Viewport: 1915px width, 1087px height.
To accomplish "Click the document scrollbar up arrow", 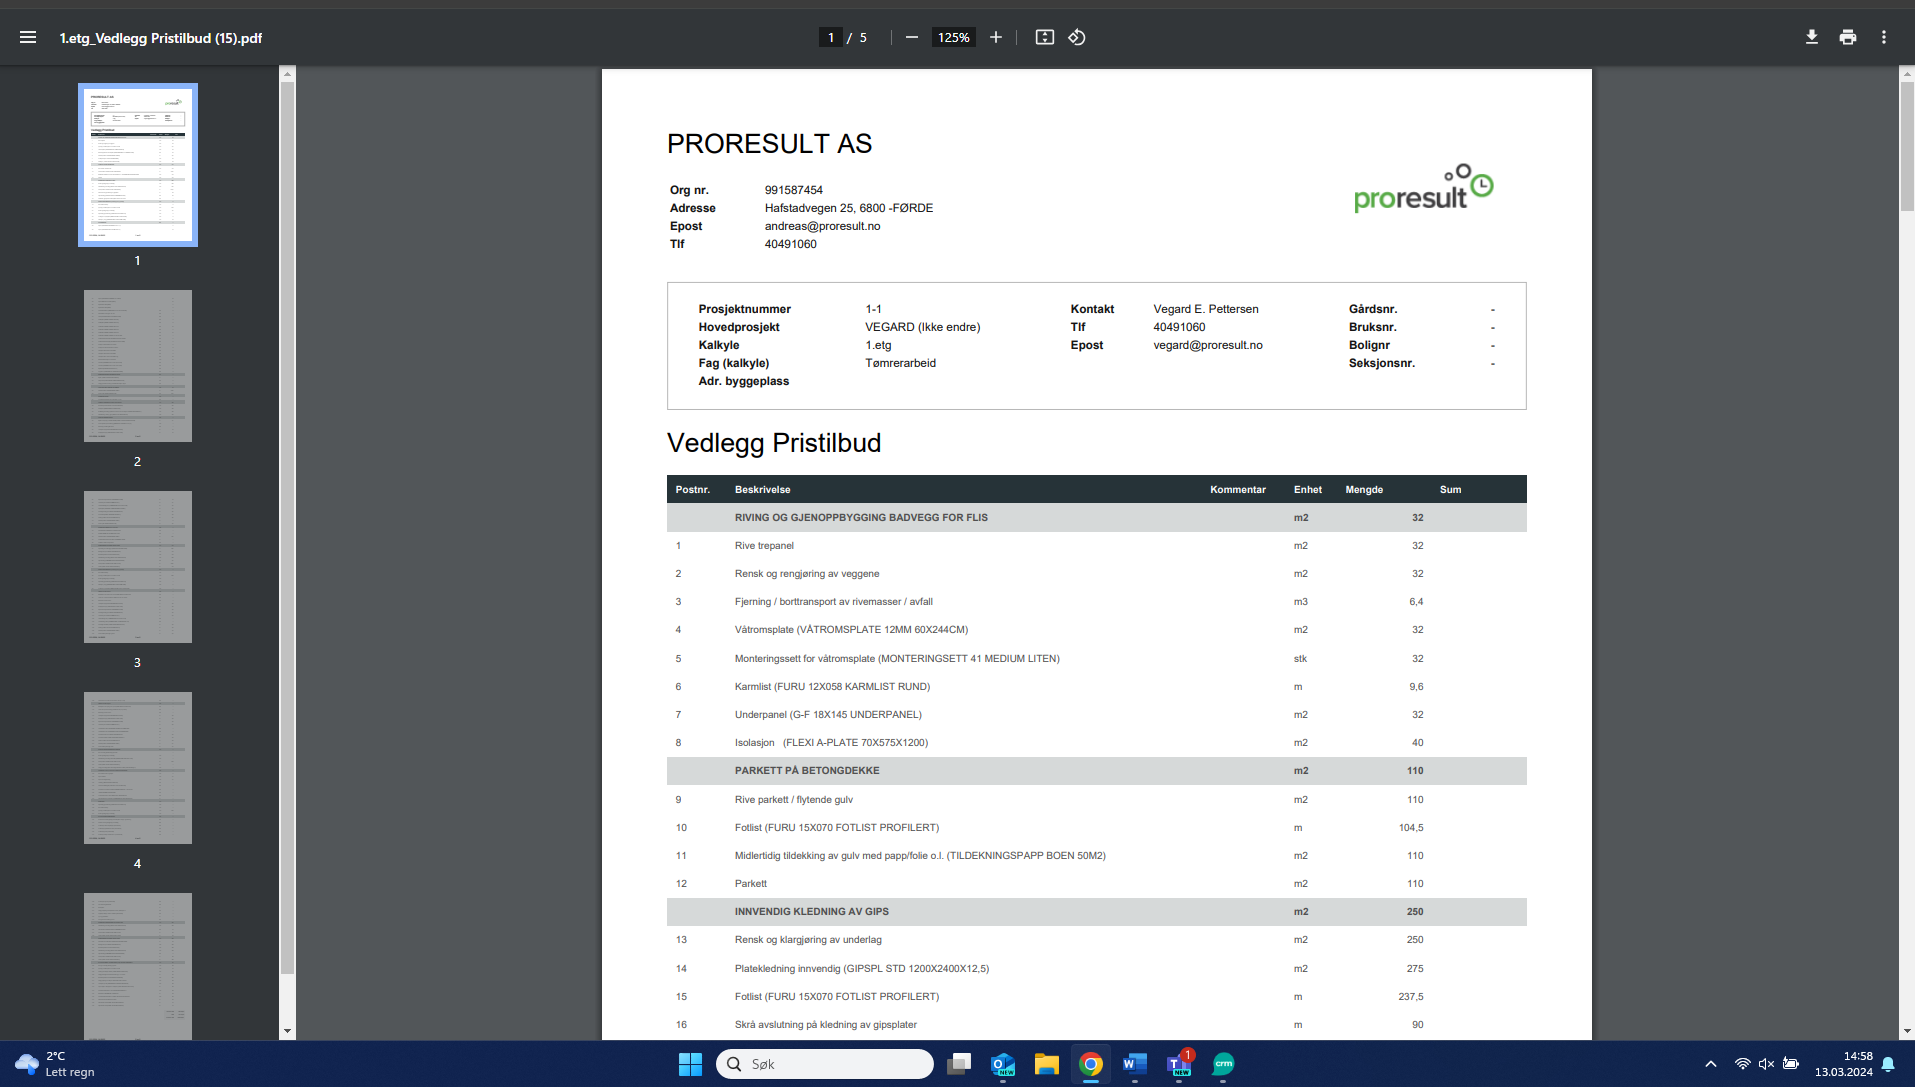I will (1907, 73).
